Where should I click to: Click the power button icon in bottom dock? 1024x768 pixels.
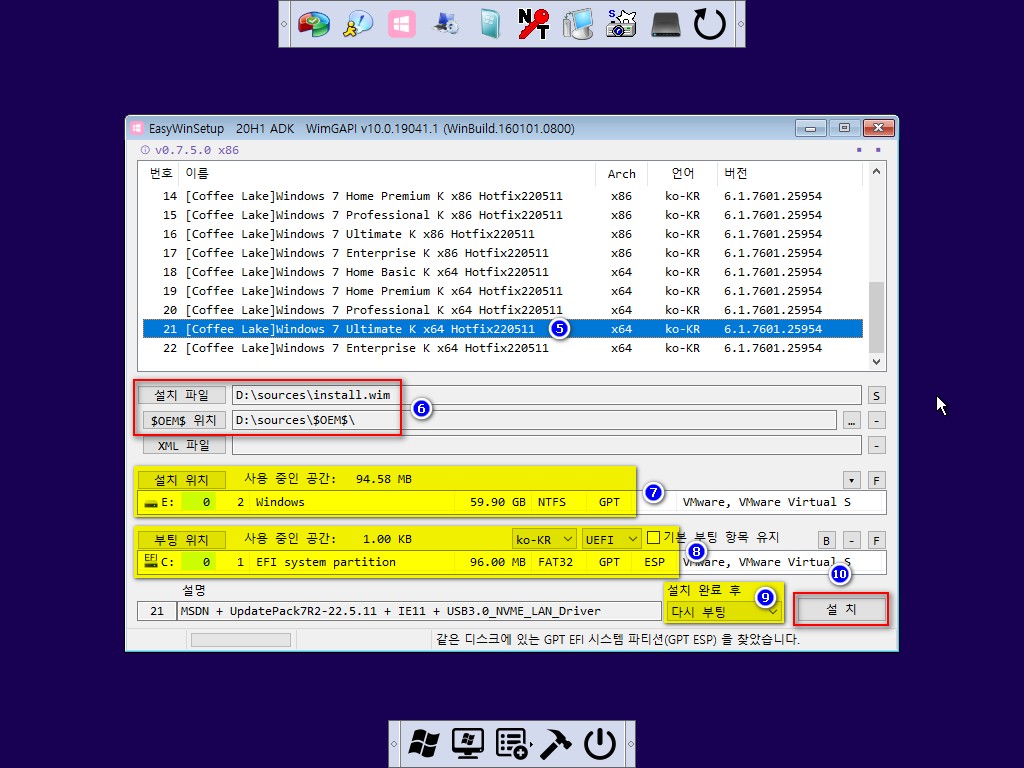(600, 743)
